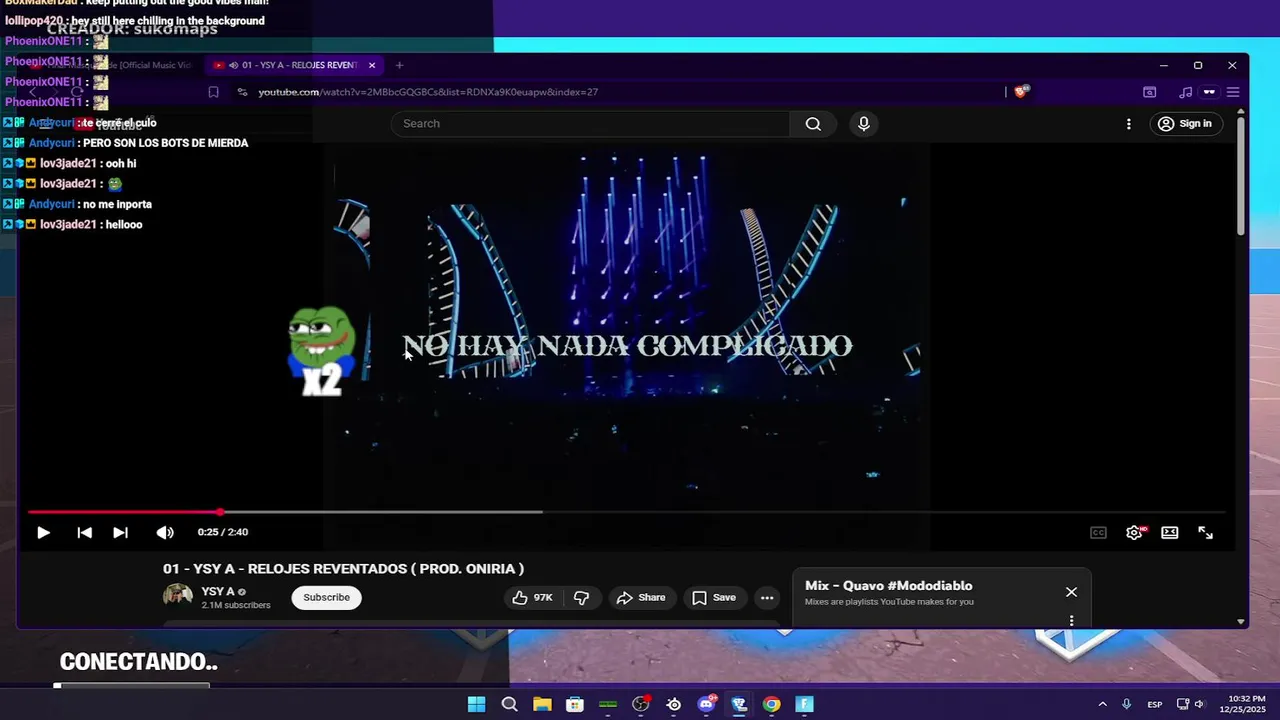Save the video to a playlist
Viewport: 1280px width, 720px height.
[x=714, y=598]
